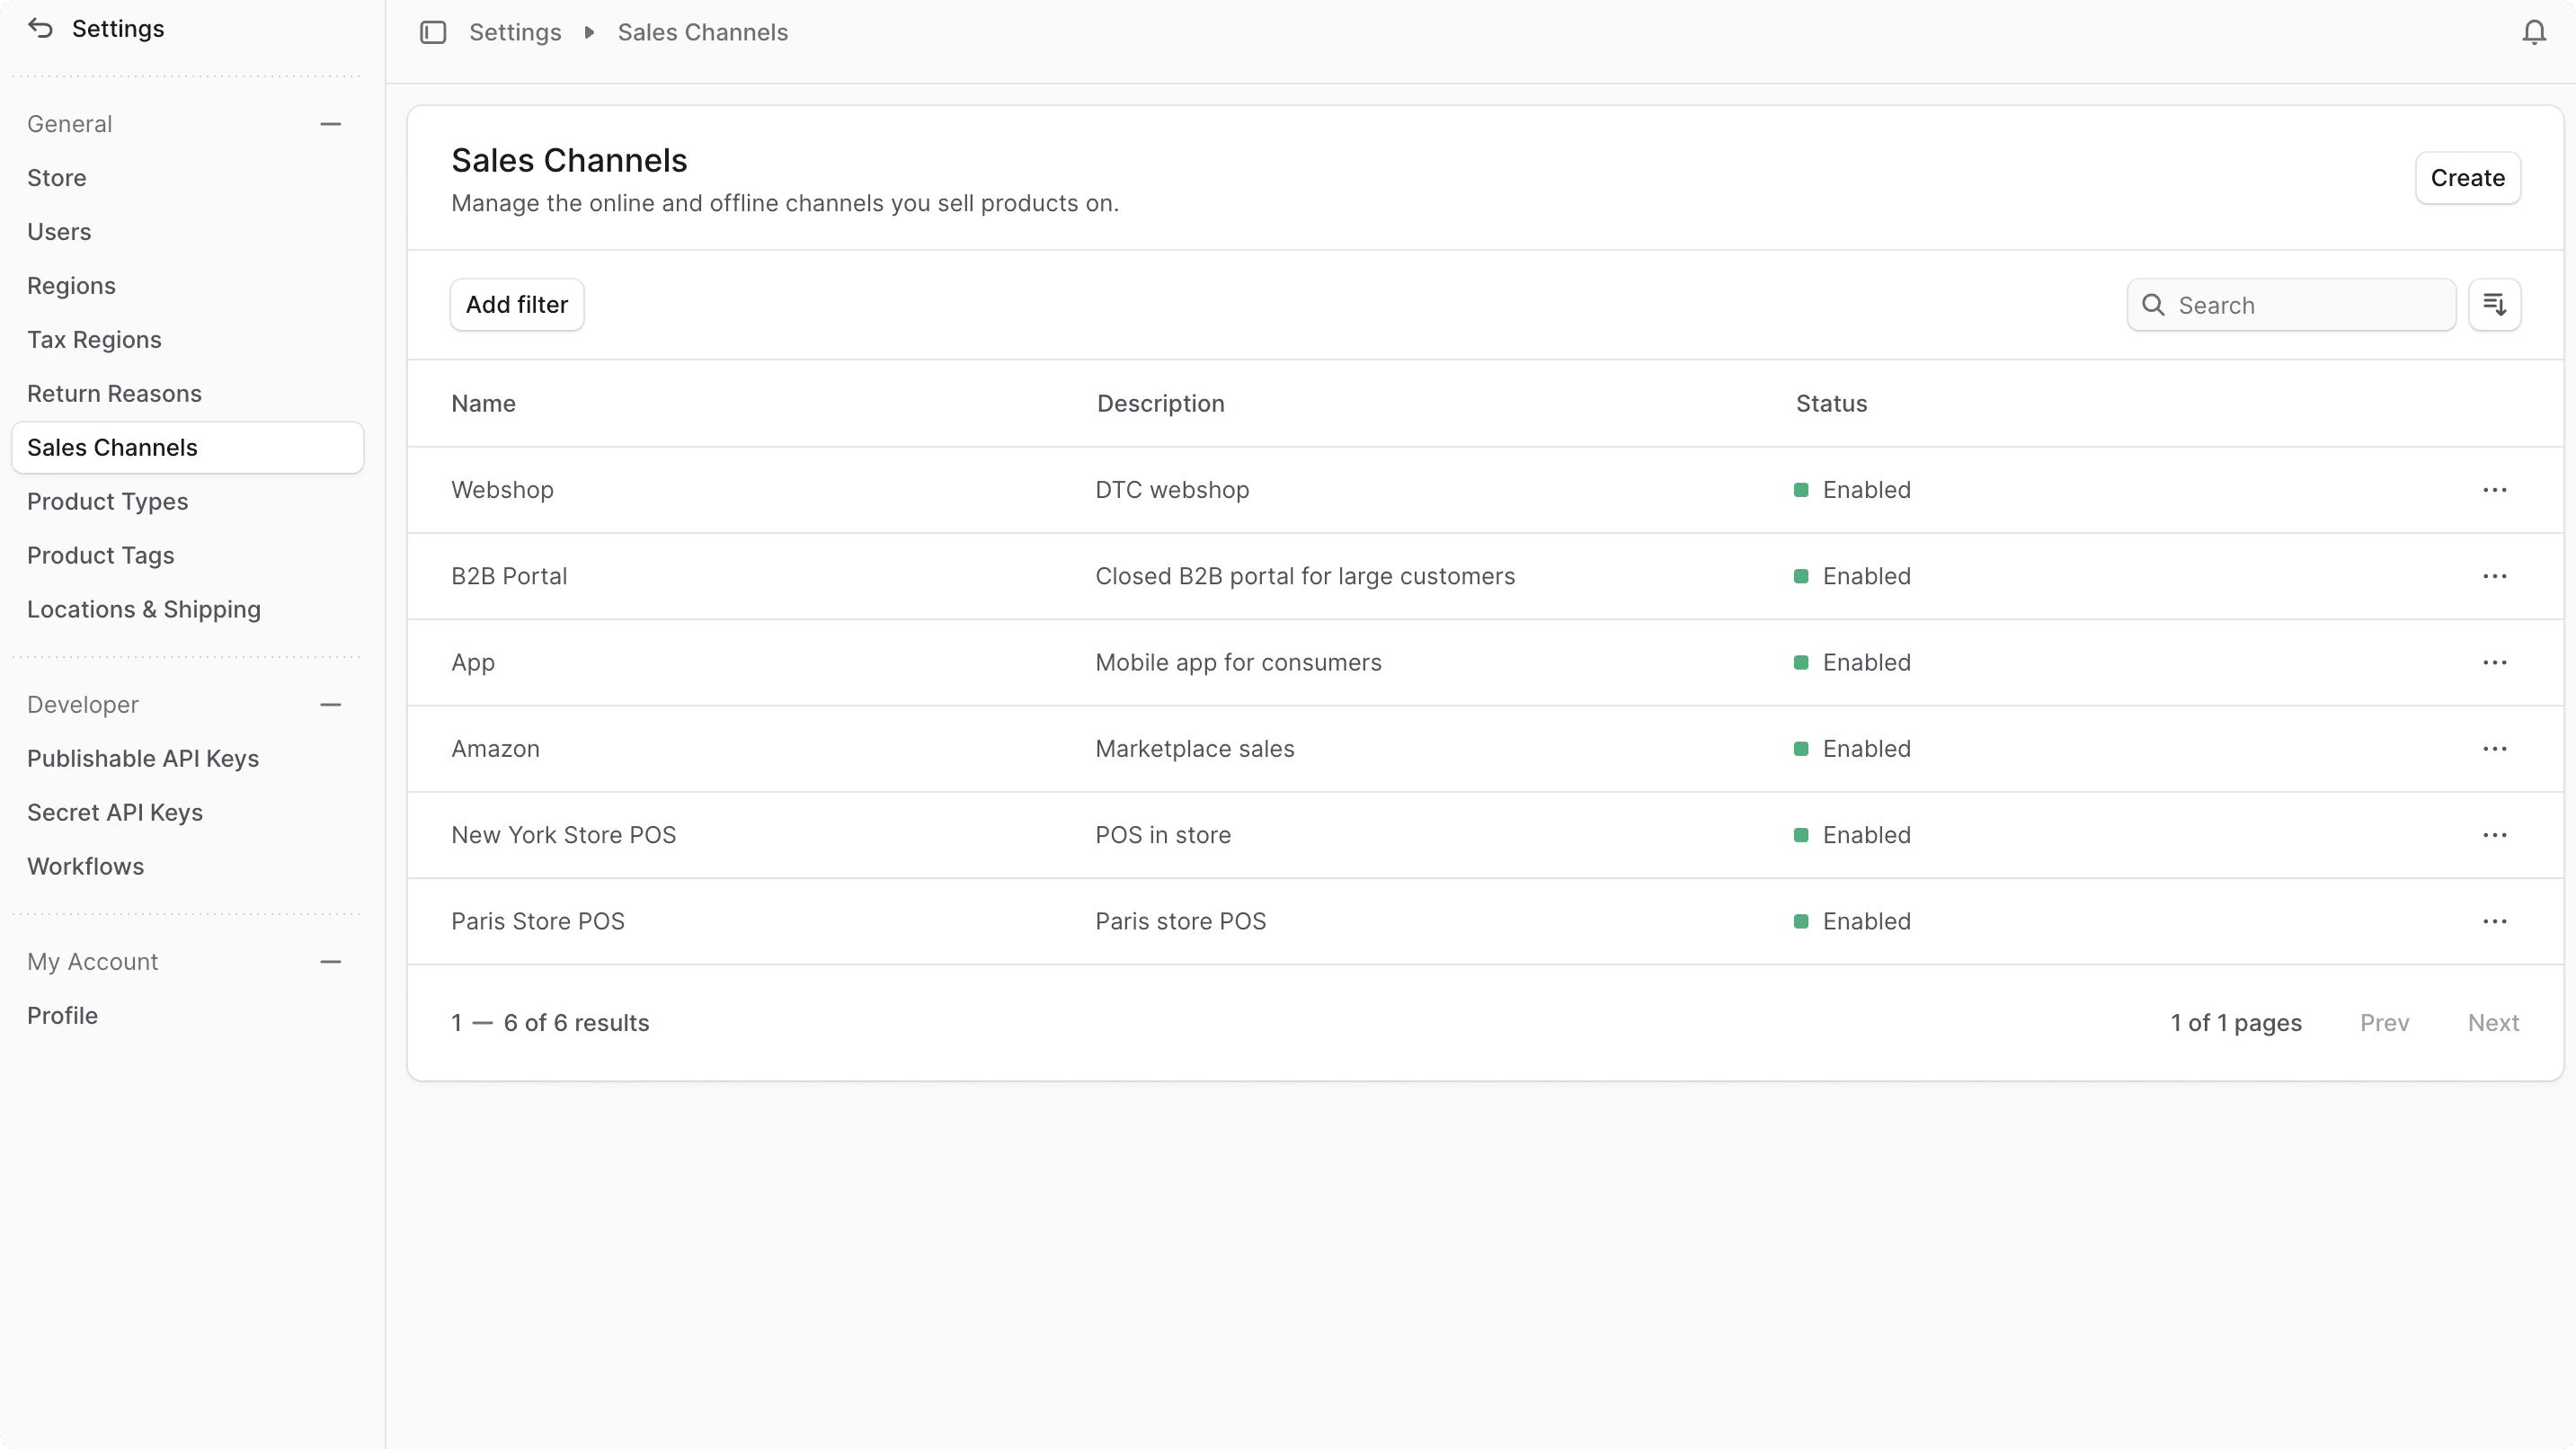Collapse the General section
The width and height of the screenshot is (2576, 1449).
(331, 123)
